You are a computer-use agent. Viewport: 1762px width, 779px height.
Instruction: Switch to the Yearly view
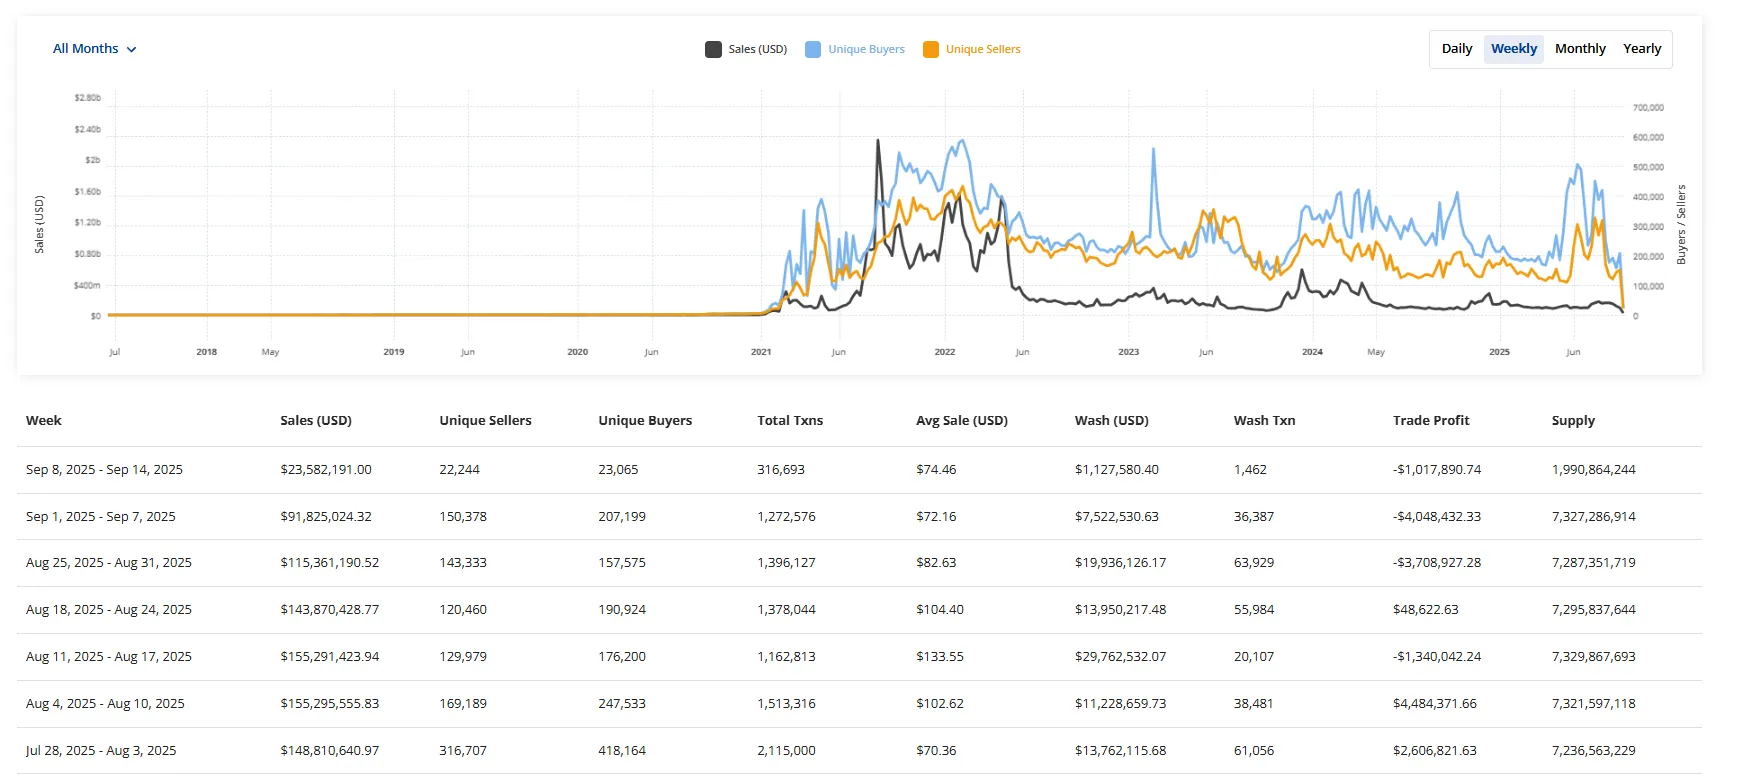(x=1642, y=49)
